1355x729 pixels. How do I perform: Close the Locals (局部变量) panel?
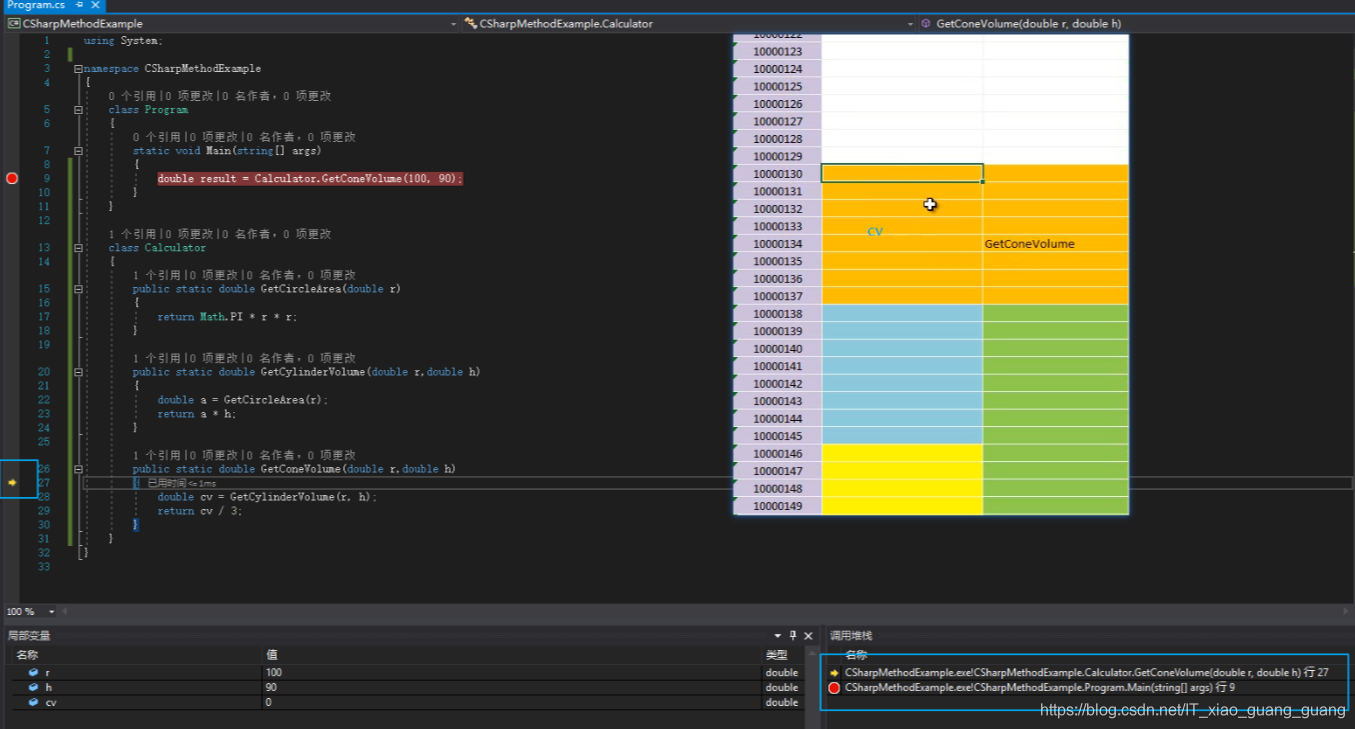(809, 635)
